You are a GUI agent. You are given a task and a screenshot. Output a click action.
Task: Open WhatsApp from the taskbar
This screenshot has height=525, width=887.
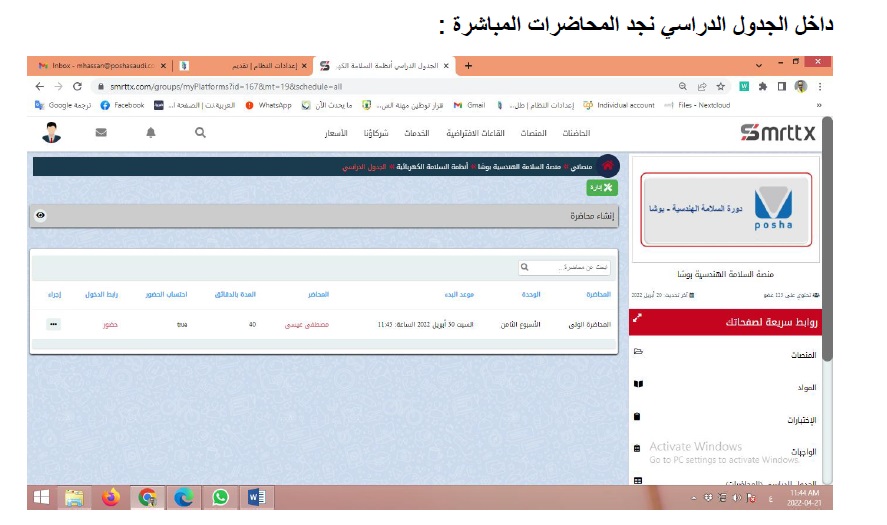(x=220, y=497)
